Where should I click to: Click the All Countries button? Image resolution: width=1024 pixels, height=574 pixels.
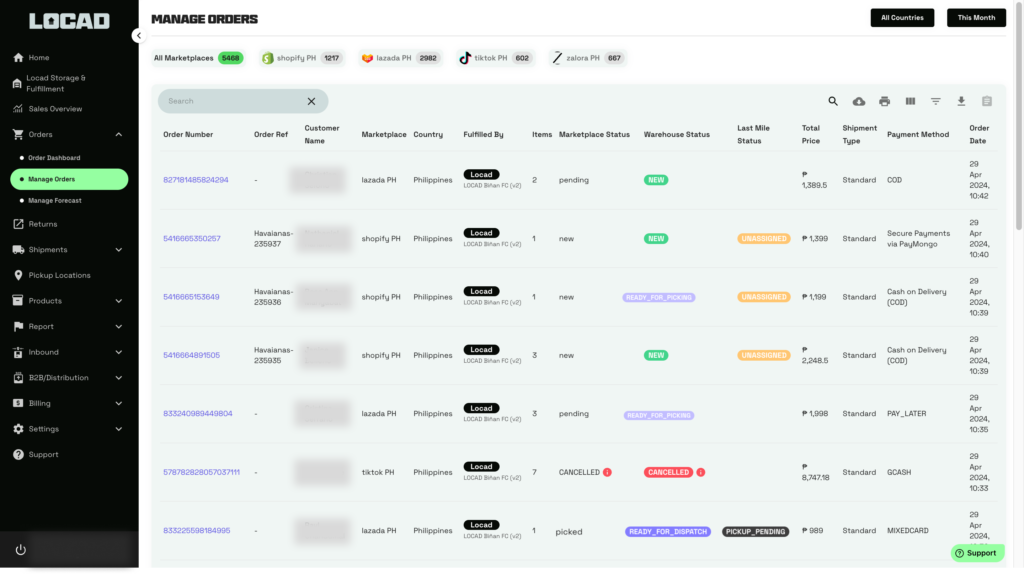coord(902,17)
